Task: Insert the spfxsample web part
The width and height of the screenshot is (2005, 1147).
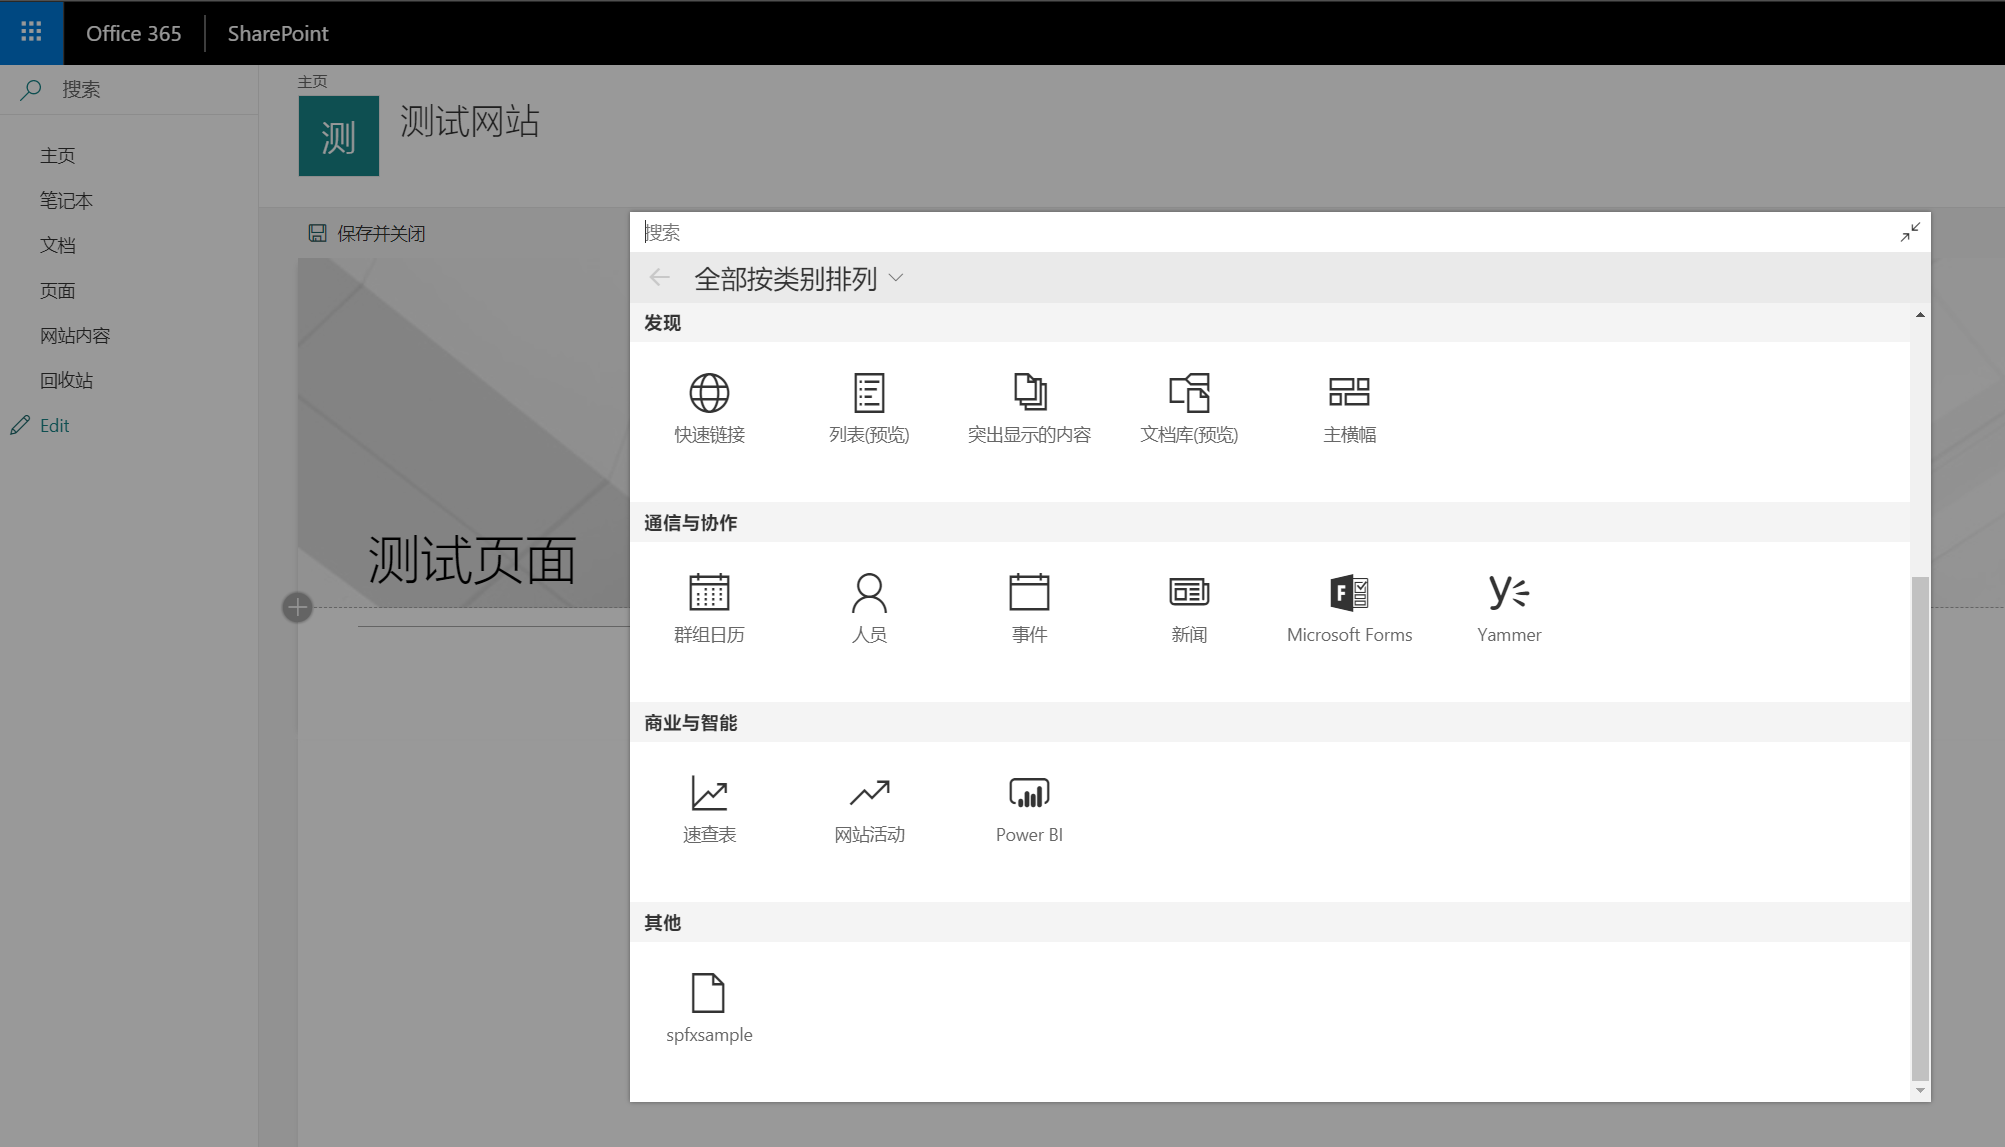Action: pyautogui.click(x=709, y=1005)
